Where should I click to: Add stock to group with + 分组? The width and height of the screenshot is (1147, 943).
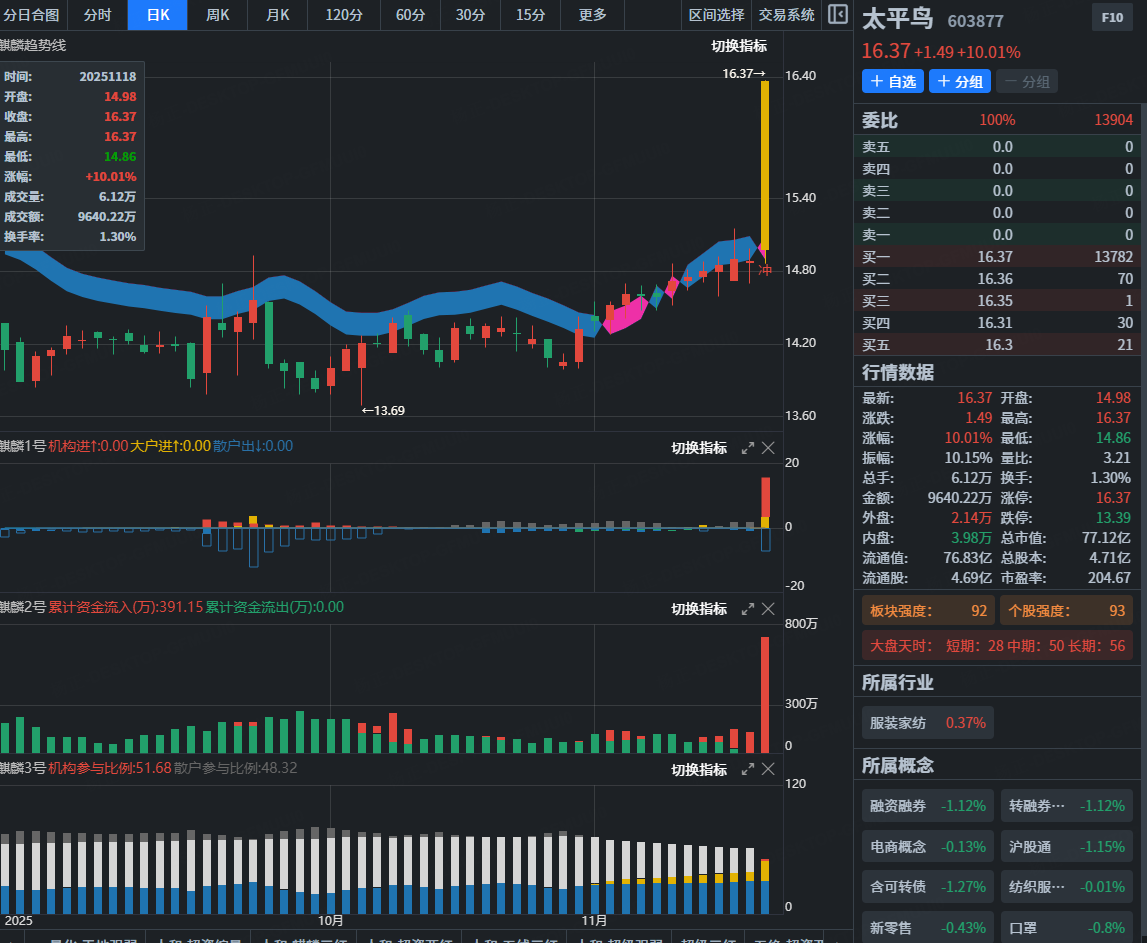point(959,82)
